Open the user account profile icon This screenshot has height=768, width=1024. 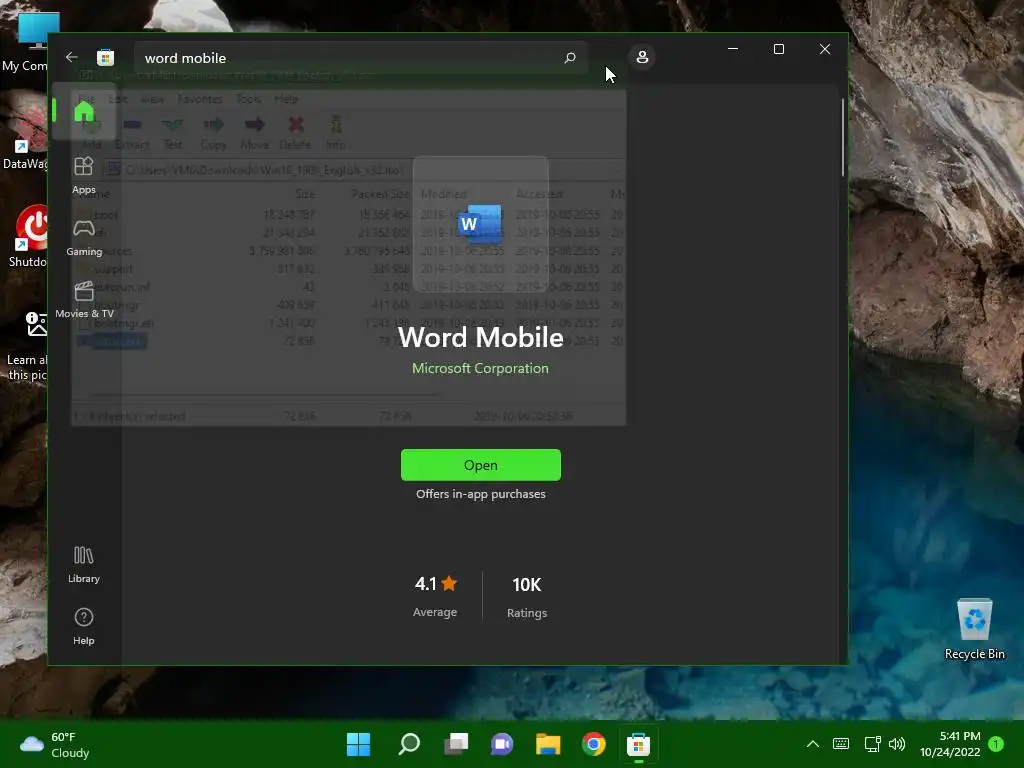click(642, 57)
